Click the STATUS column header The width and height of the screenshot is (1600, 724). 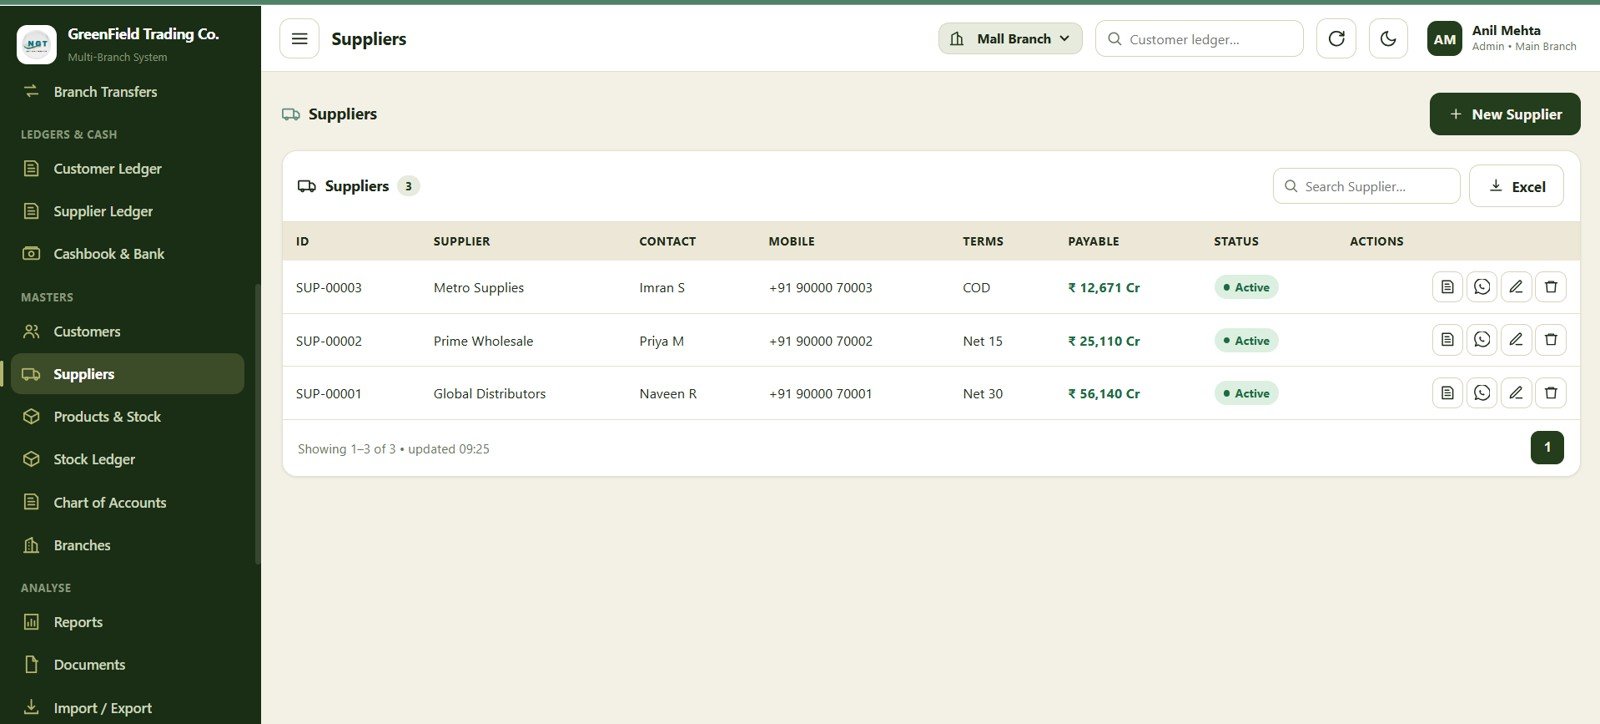click(x=1236, y=241)
